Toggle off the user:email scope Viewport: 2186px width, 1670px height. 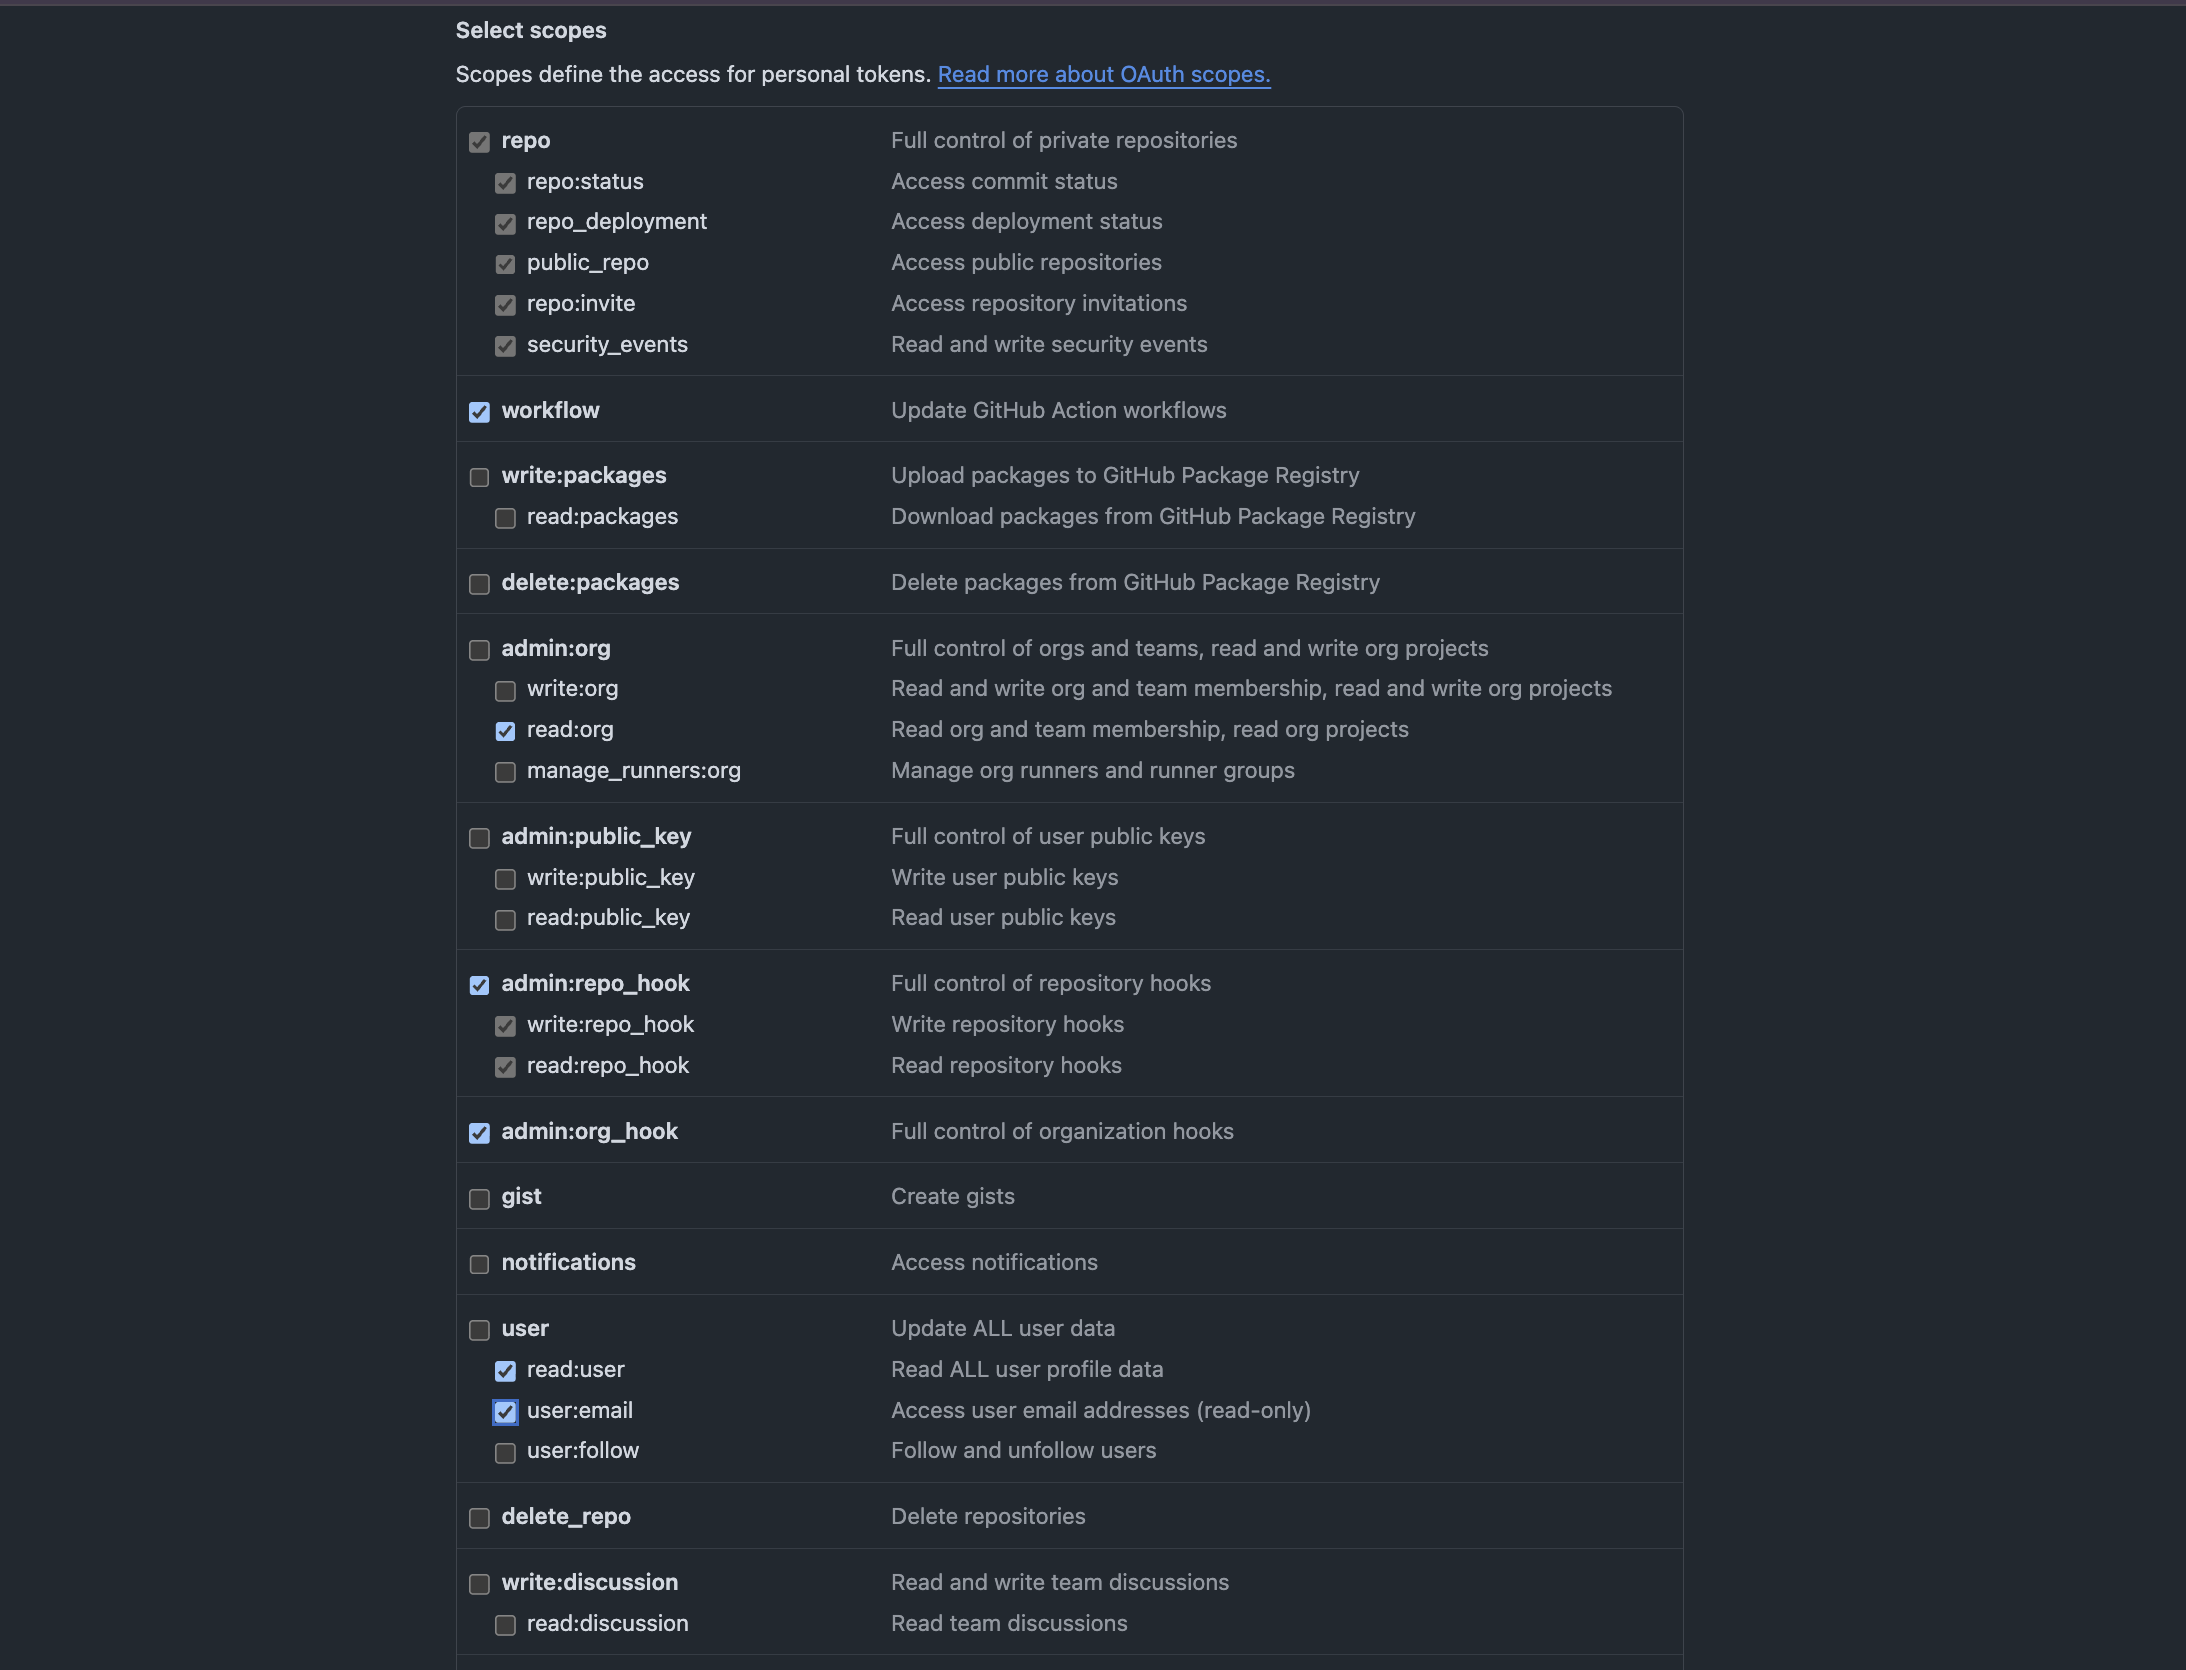pos(505,1412)
